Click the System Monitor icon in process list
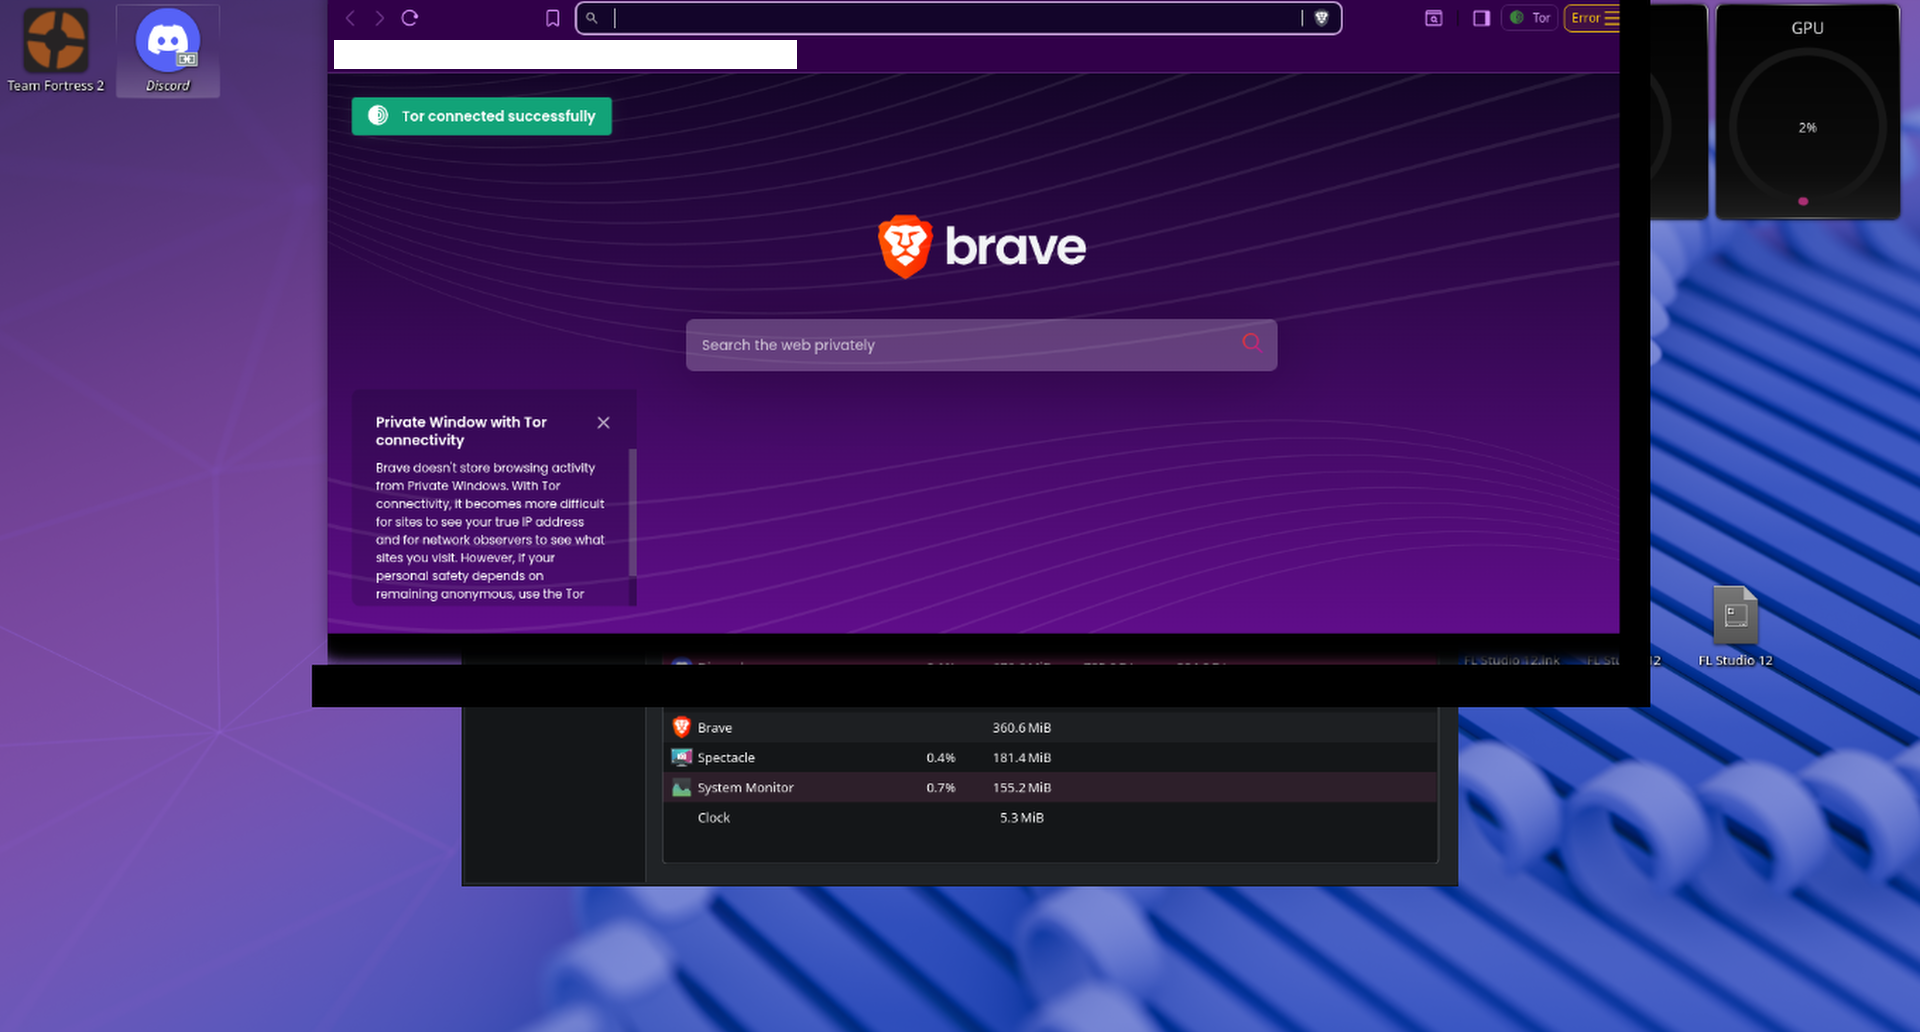The height and width of the screenshot is (1032, 1920). [x=681, y=787]
